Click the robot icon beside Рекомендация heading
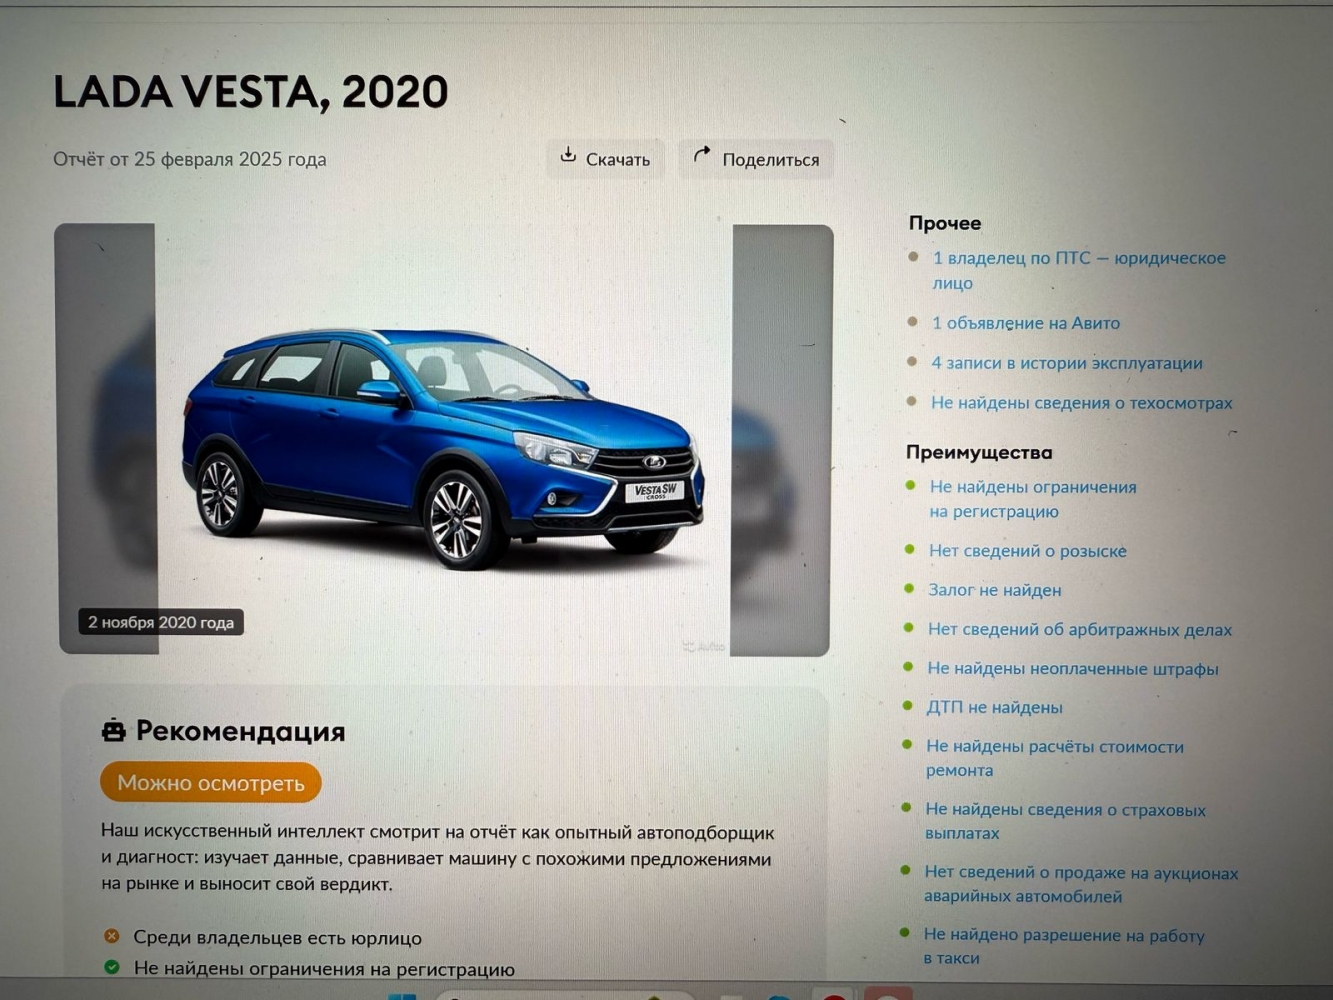Image resolution: width=1333 pixels, height=1000 pixels. click(114, 731)
